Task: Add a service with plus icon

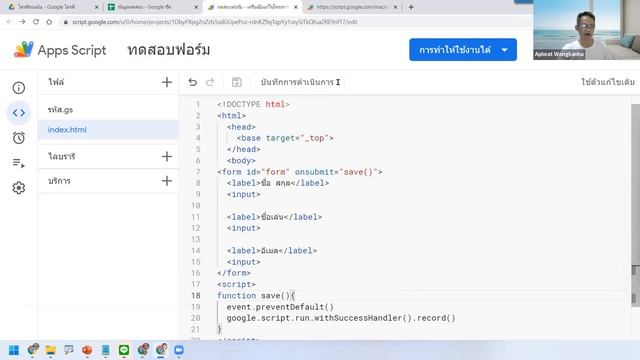Action: coord(167,181)
